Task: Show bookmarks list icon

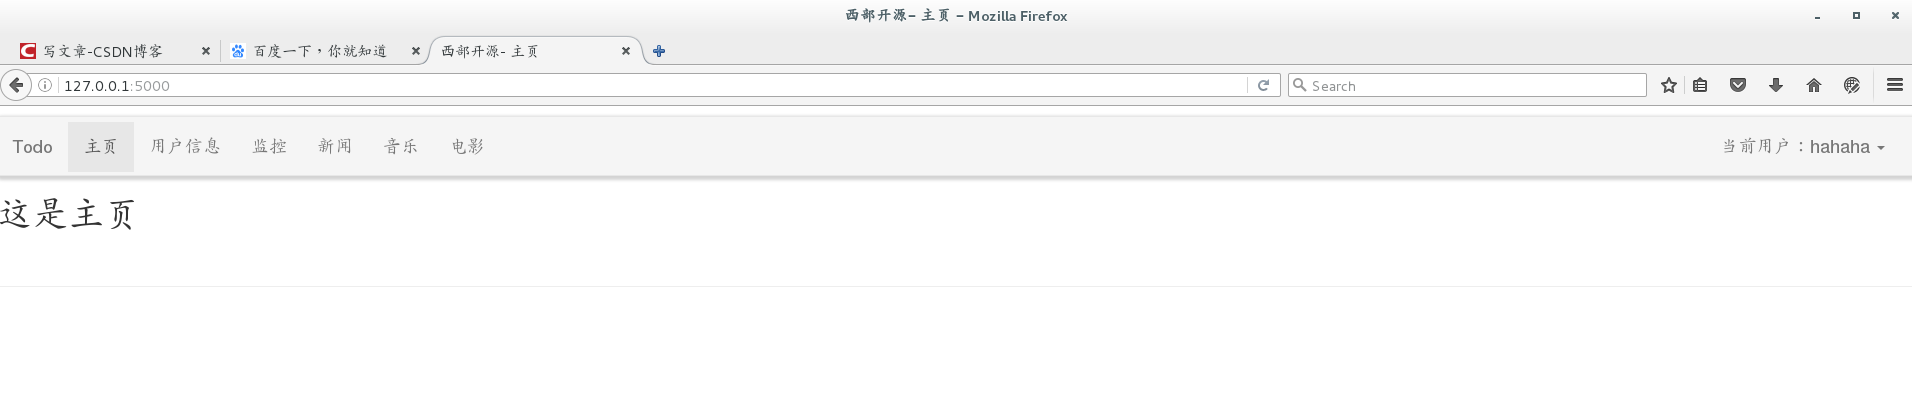Action: click(x=1700, y=85)
